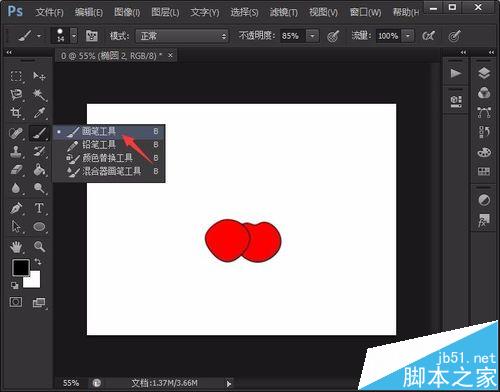This screenshot has height=392, width=500.
Task: Open the status bar info arrow
Action: pos(229,384)
